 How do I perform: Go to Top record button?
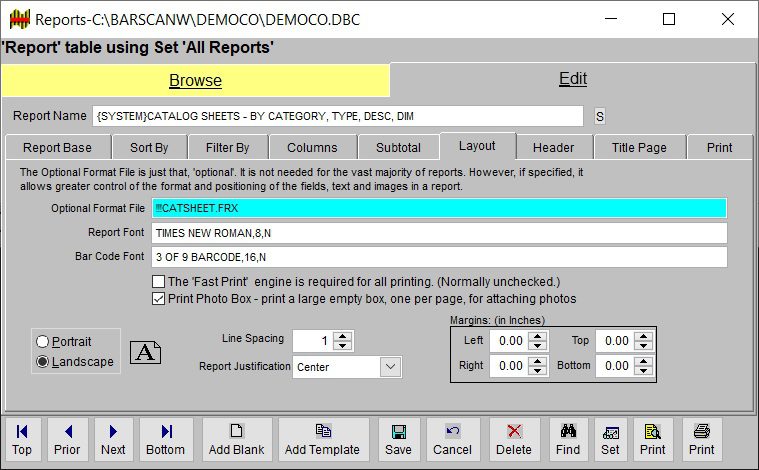click(x=22, y=439)
